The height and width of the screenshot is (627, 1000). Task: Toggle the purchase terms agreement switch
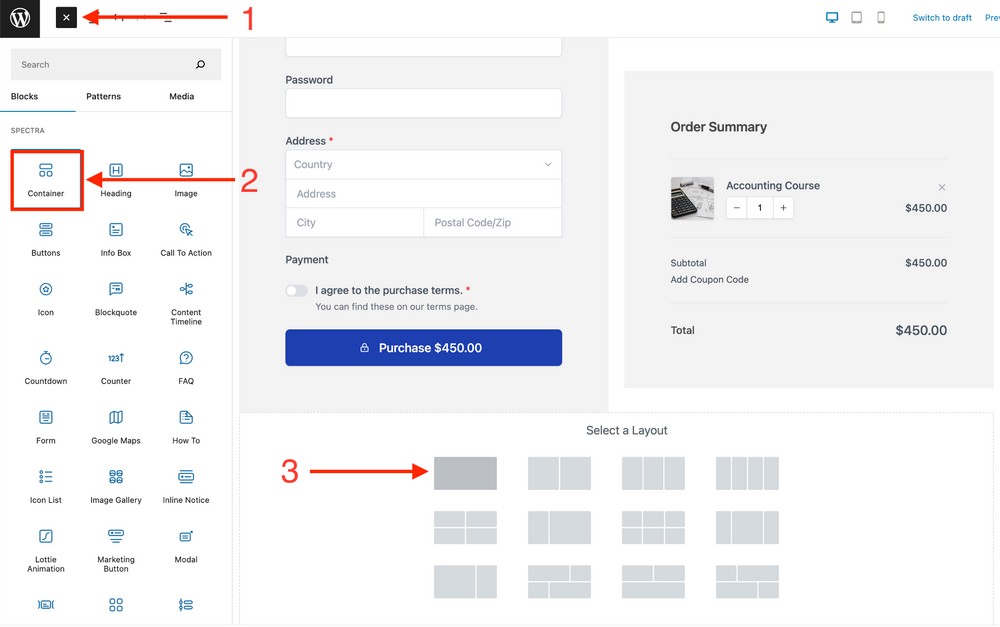(x=296, y=291)
